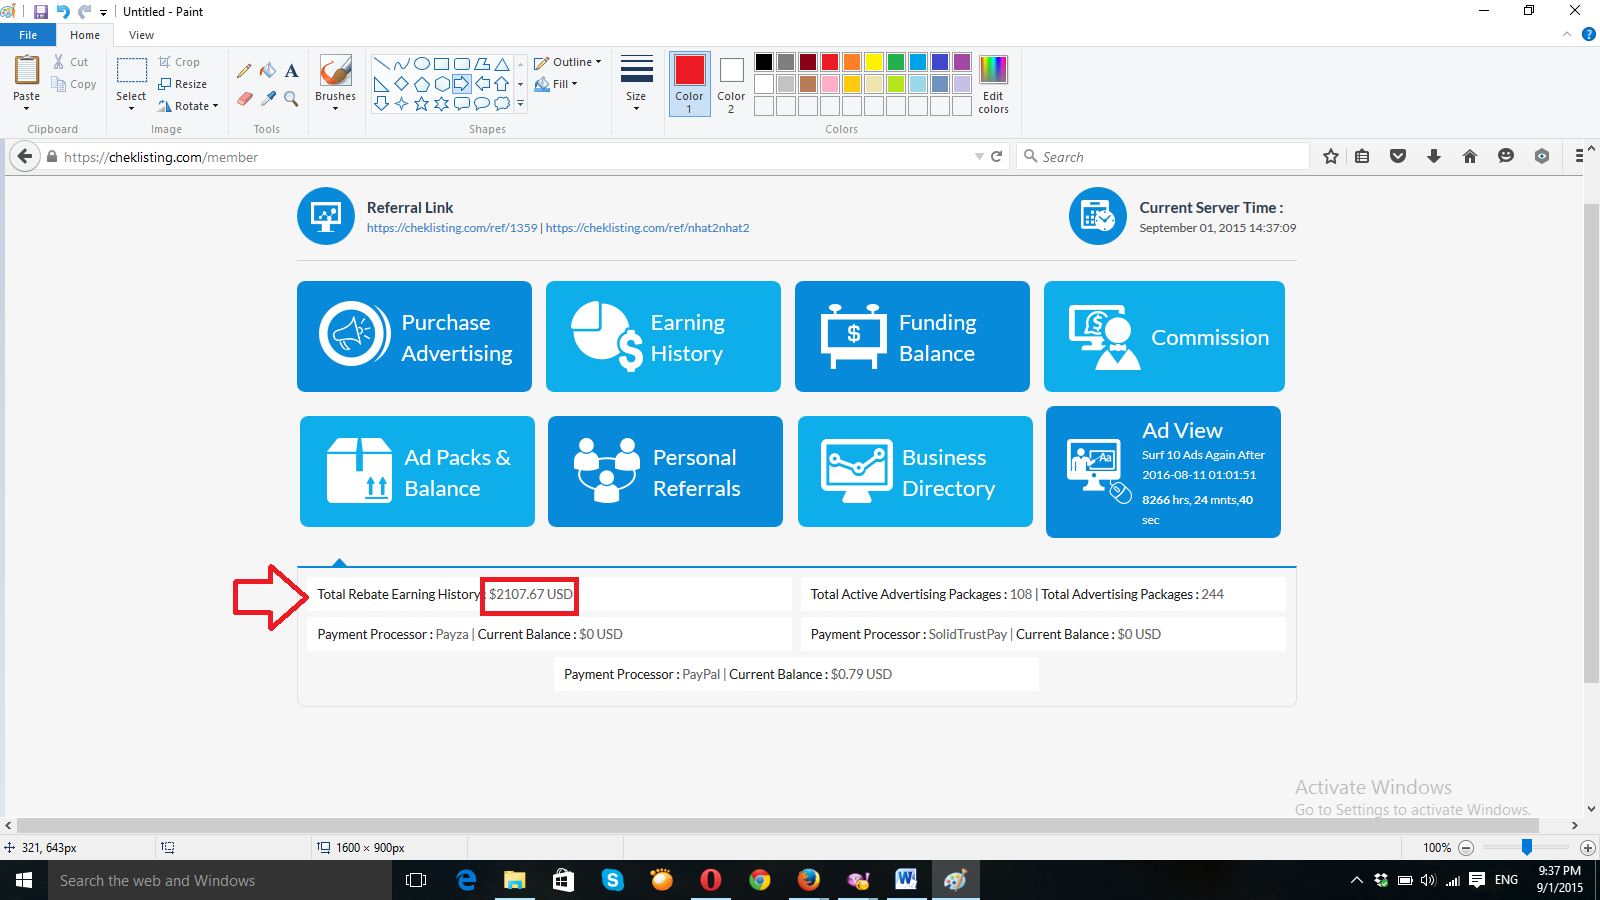Pick the Oval shape

(x=422, y=64)
